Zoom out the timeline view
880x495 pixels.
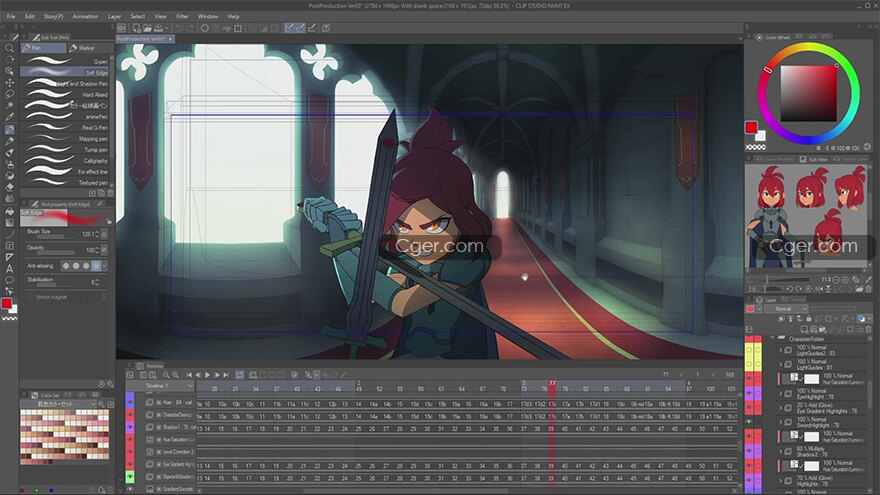point(166,375)
